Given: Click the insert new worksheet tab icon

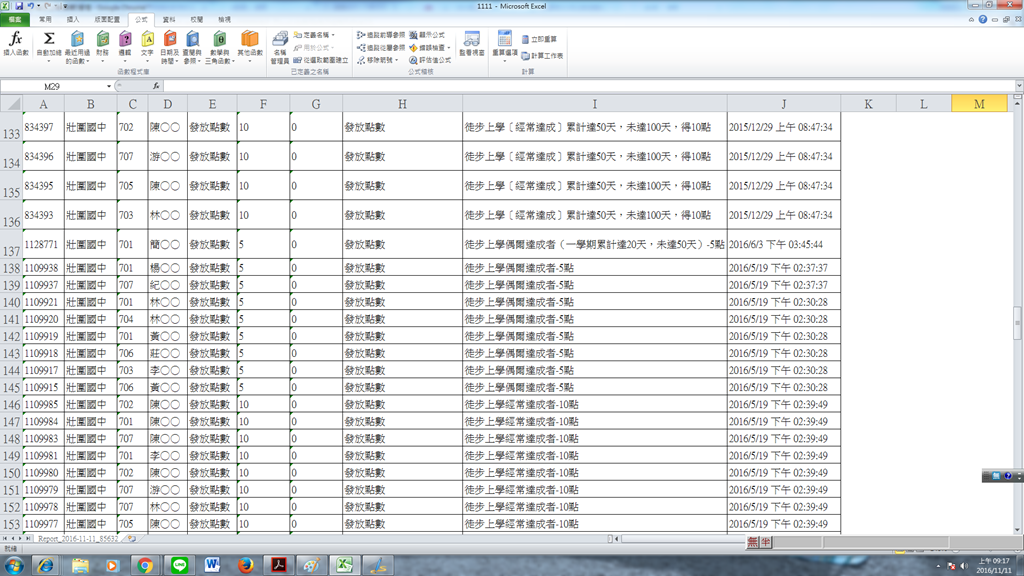Looking at the screenshot, I should [x=131, y=539].
